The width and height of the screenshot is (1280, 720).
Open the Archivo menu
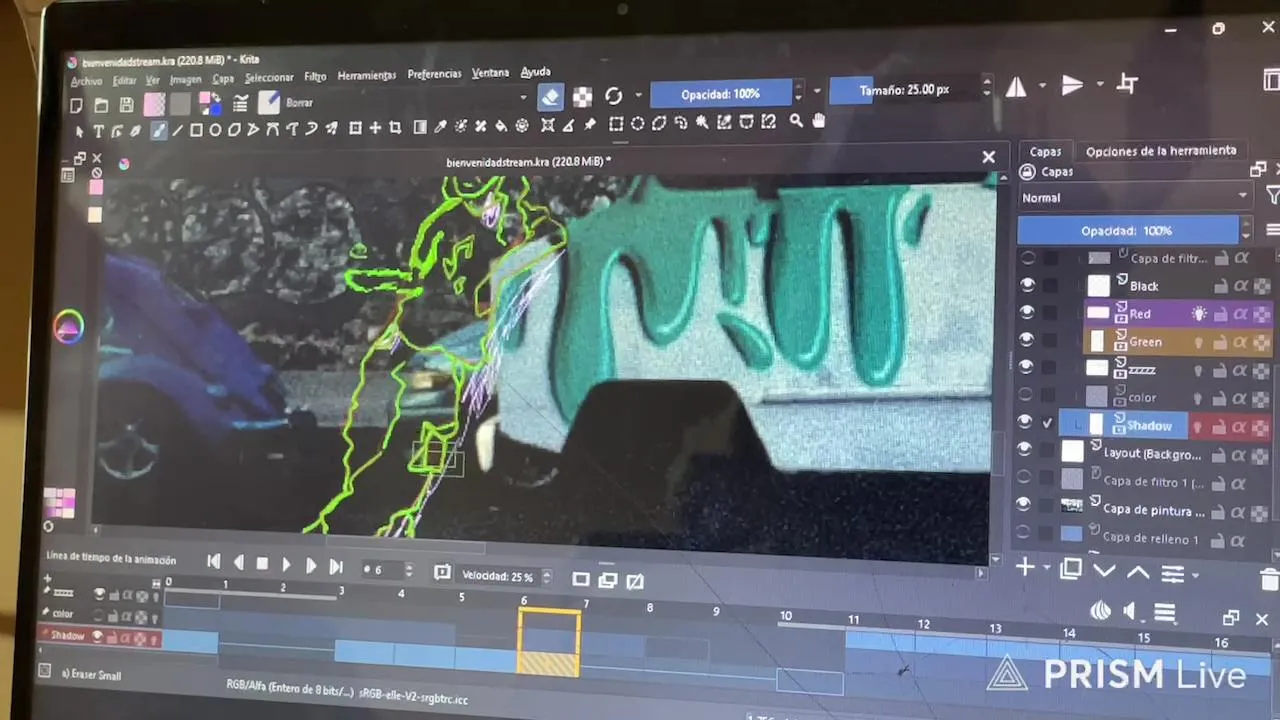point(86,81)
